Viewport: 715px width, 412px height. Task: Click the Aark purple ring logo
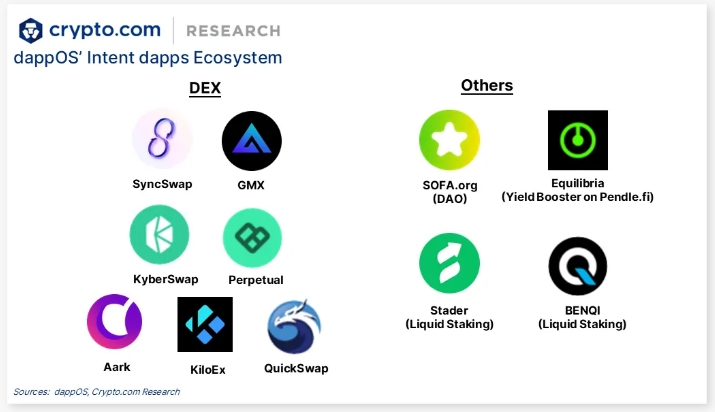coord(114,322)
